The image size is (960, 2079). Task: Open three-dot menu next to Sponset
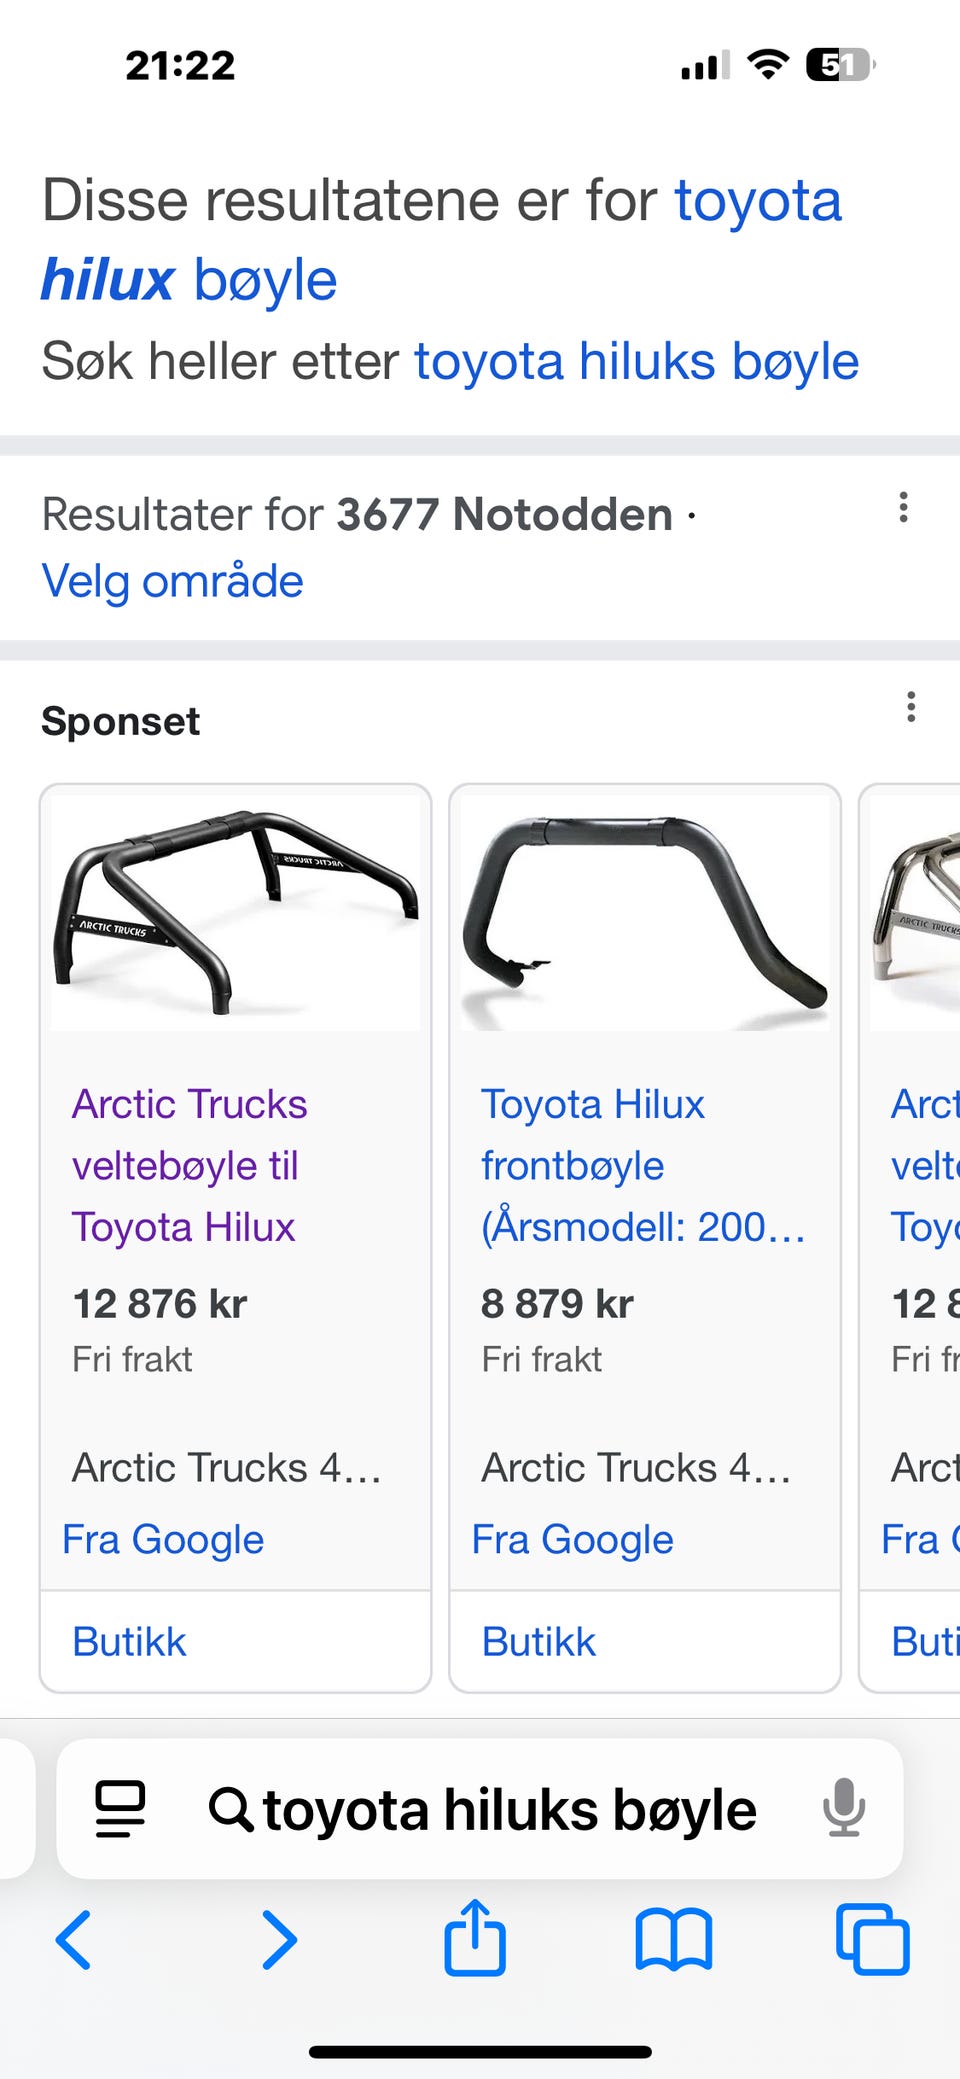click(910, 707)
